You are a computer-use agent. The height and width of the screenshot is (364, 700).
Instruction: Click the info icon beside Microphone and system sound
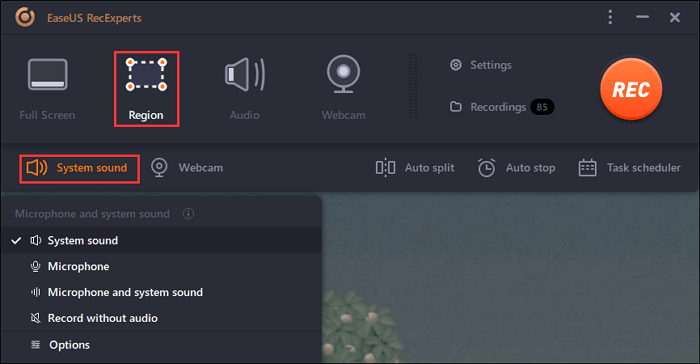188,214
